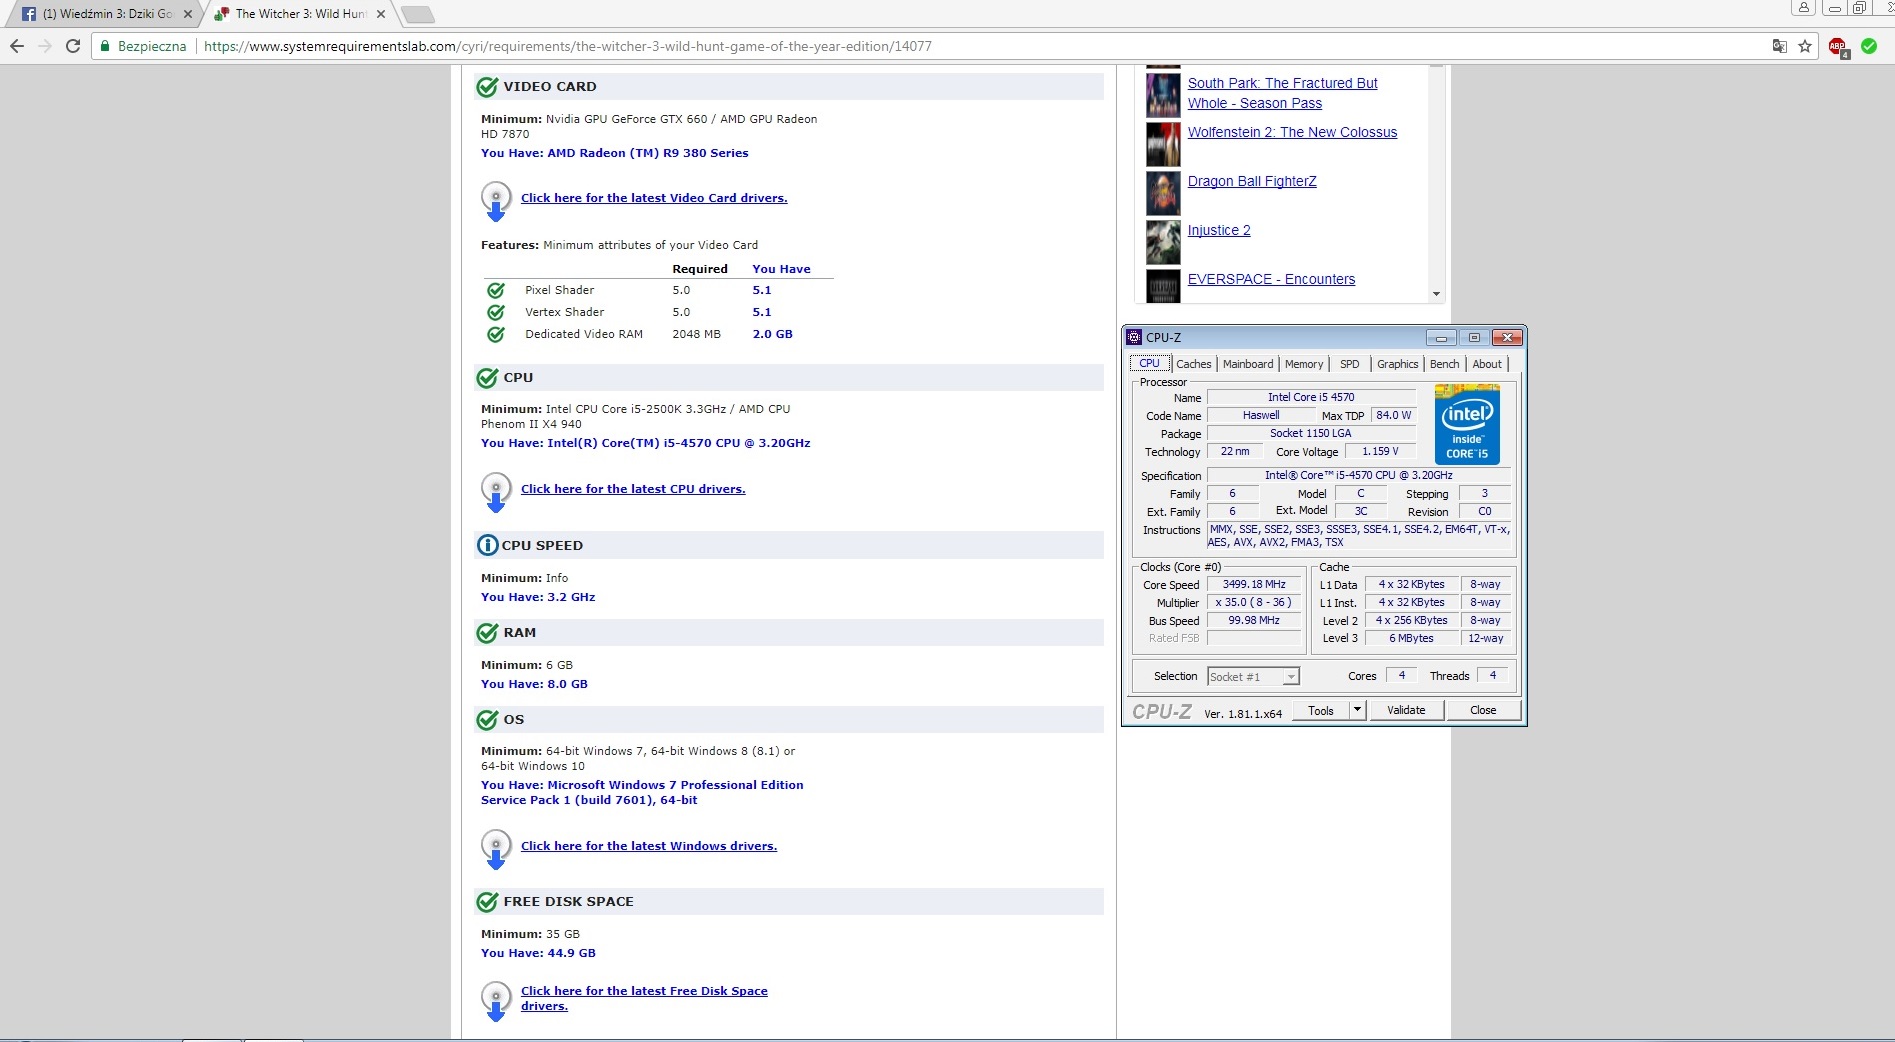Click the VIDEO CARD green checkmark icon

coord(487,87)
